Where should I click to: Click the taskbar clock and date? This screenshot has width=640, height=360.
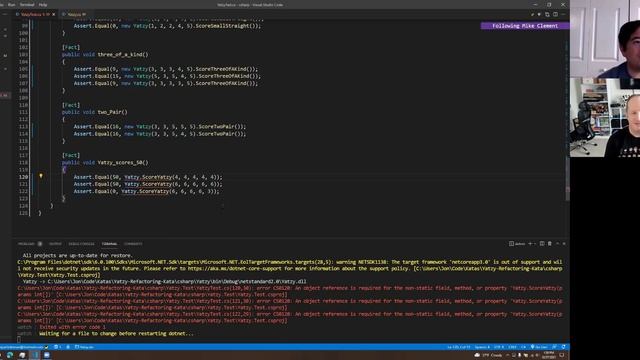[x=549, y=355]
